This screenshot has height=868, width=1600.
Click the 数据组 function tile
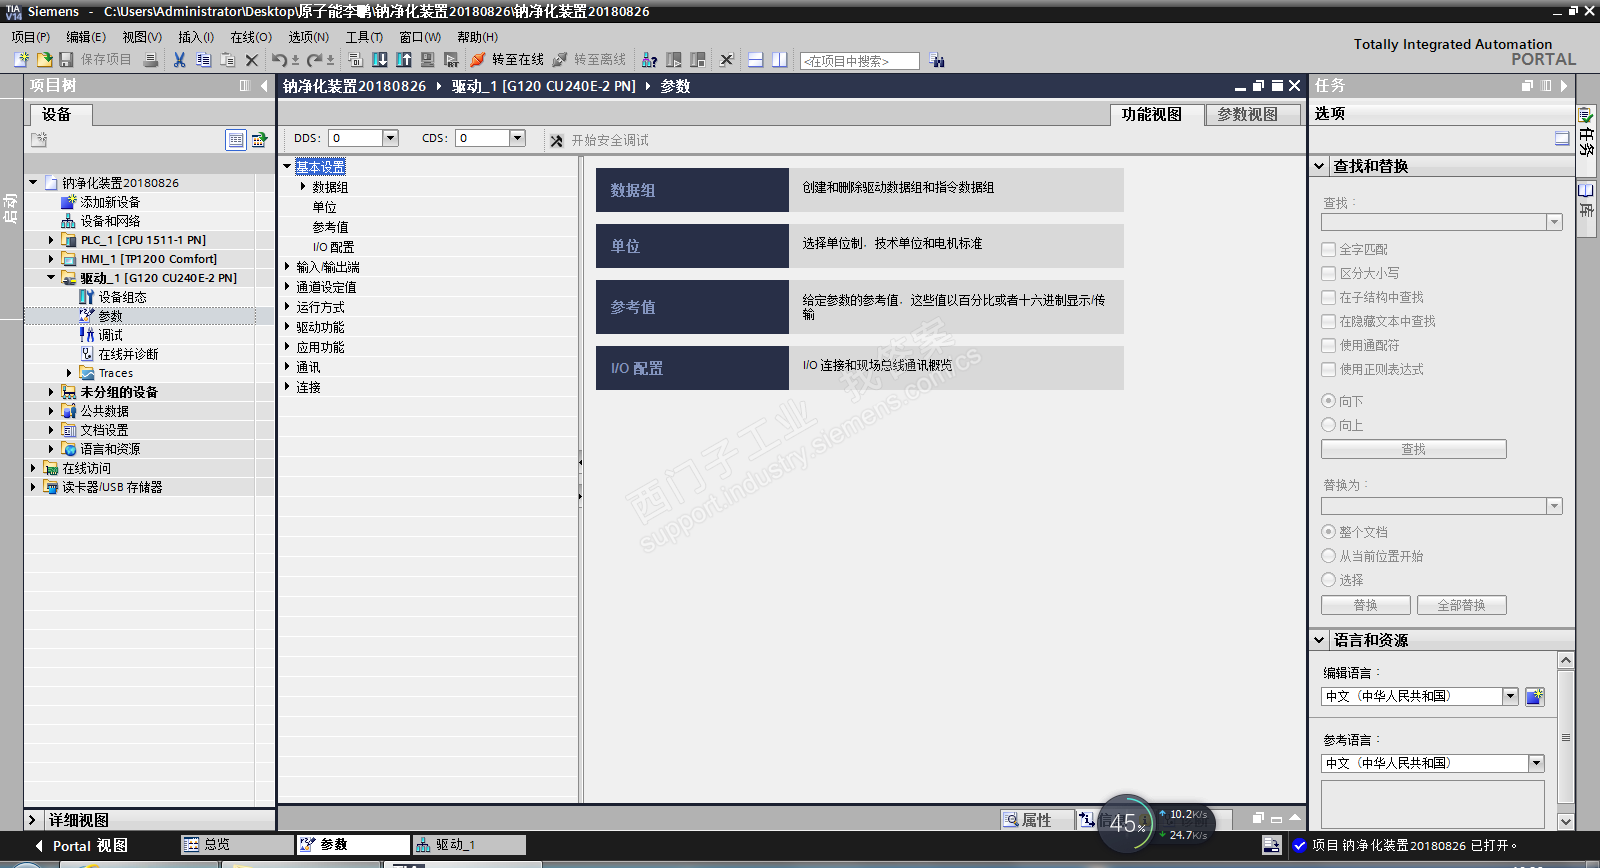click(x=692, y=190)
